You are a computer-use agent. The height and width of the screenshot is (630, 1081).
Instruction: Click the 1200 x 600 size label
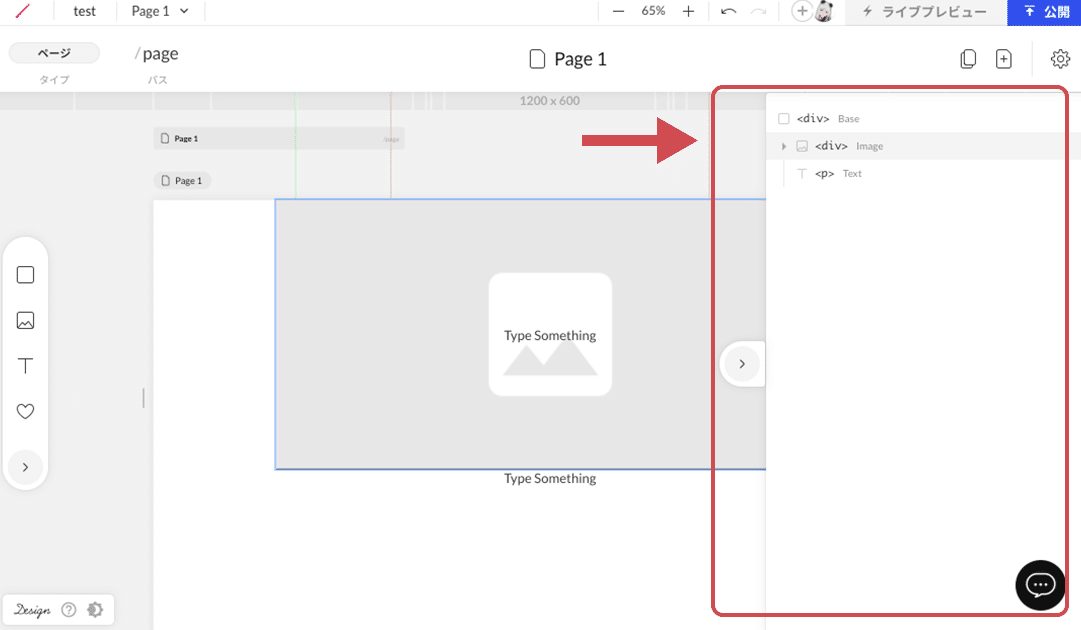click(x=549, y=101)
